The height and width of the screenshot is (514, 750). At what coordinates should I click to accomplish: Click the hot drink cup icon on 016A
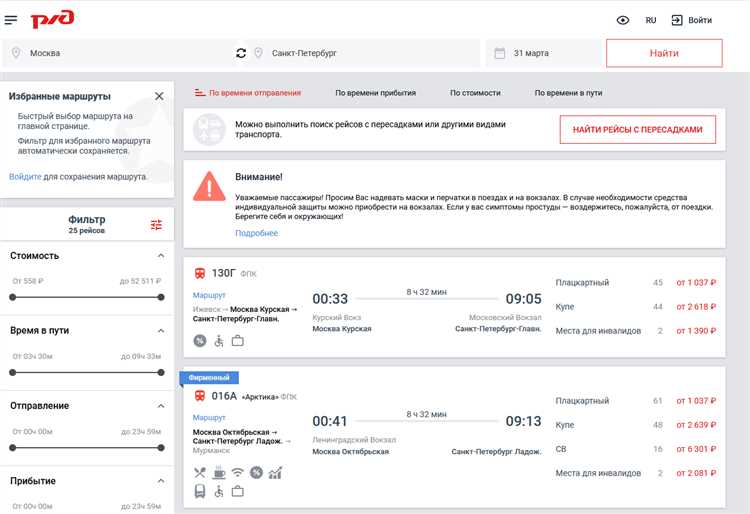[x=219, y=472]
